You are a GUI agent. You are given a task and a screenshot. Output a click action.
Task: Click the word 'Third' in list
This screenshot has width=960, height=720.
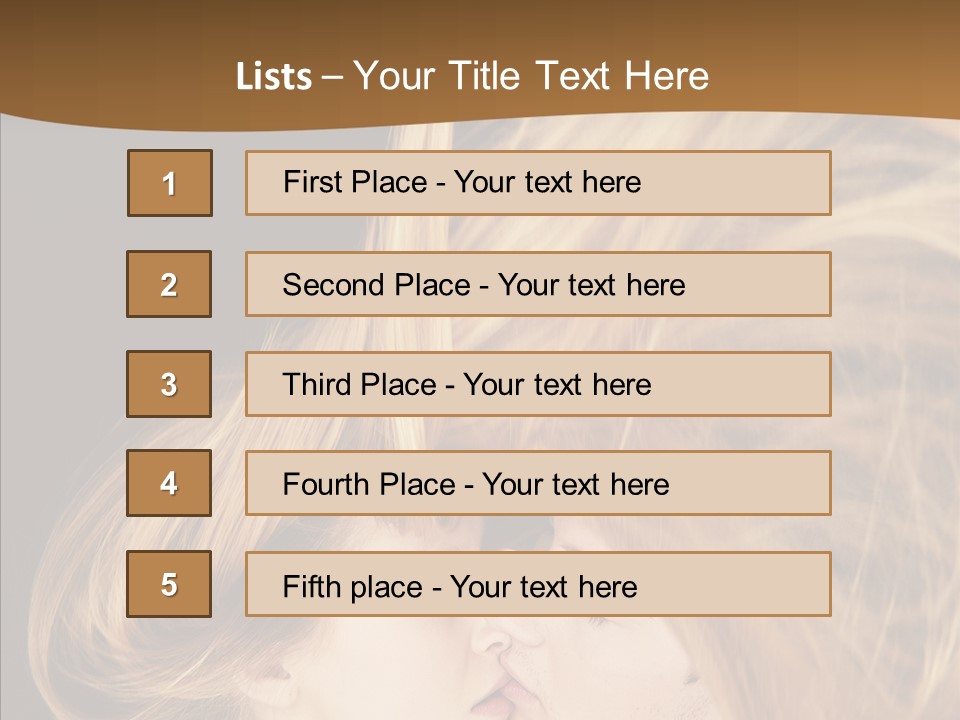click(317, 384)
